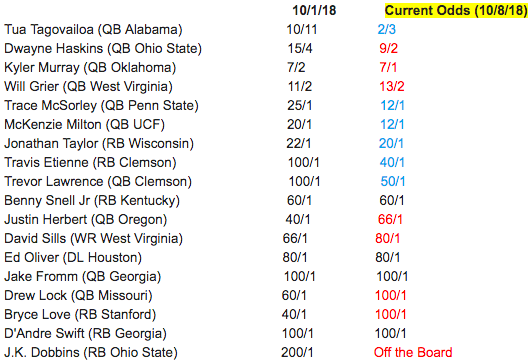Select Trace McSorley's 25/1 previous odds
Viewport: 530px width, 361px height.
299,105
